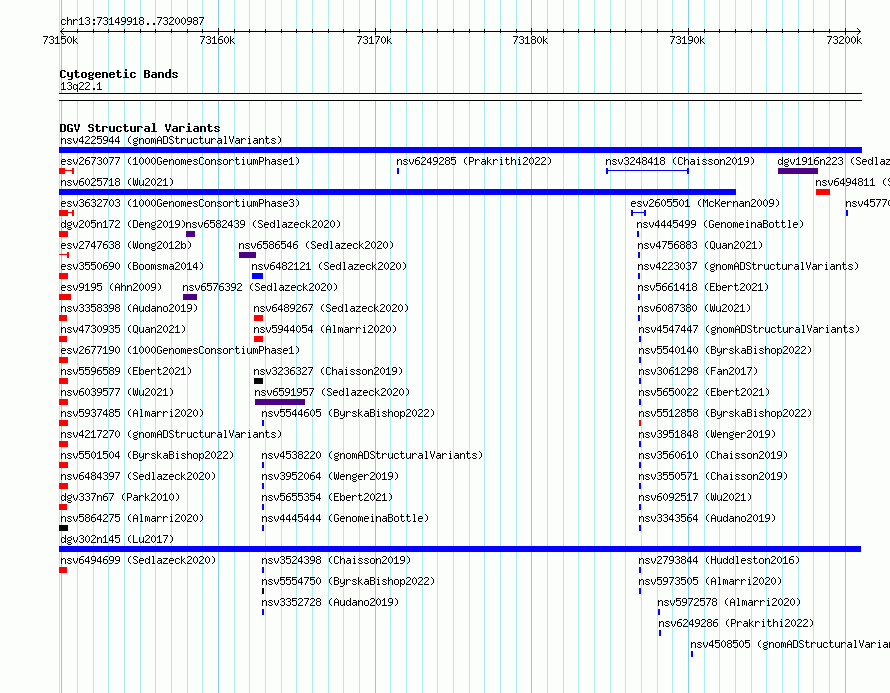Click the blue span glyph under nsv3248418

[648, 171]
